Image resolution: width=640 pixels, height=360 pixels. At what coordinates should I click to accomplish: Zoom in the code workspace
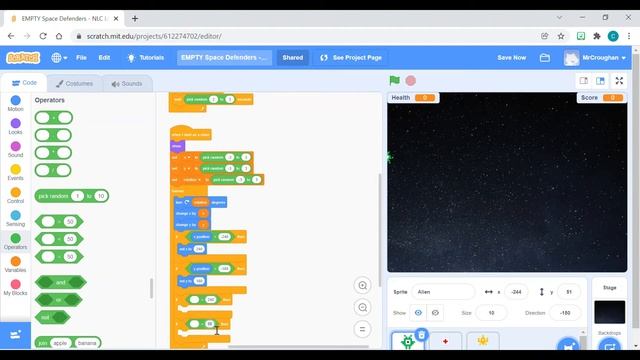(362, 286)
